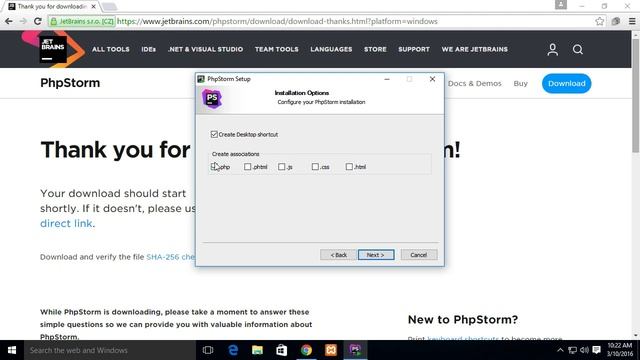640x360 pixels.
Task: Click JetBrains s.r.o. security certificate badge
Action: pyautogui.click(x=82, y=21)
